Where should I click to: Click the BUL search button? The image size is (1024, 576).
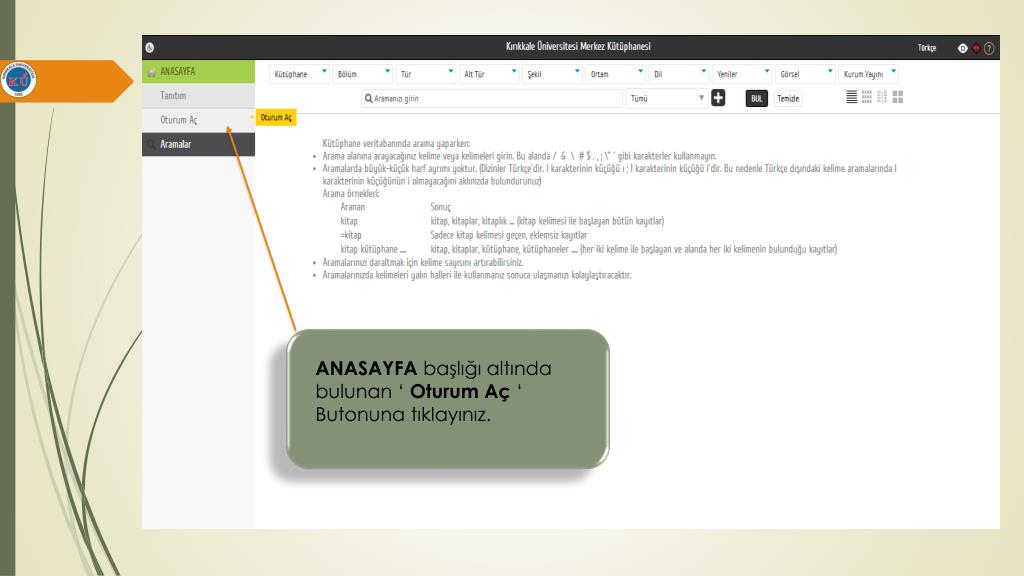[756, 99]
